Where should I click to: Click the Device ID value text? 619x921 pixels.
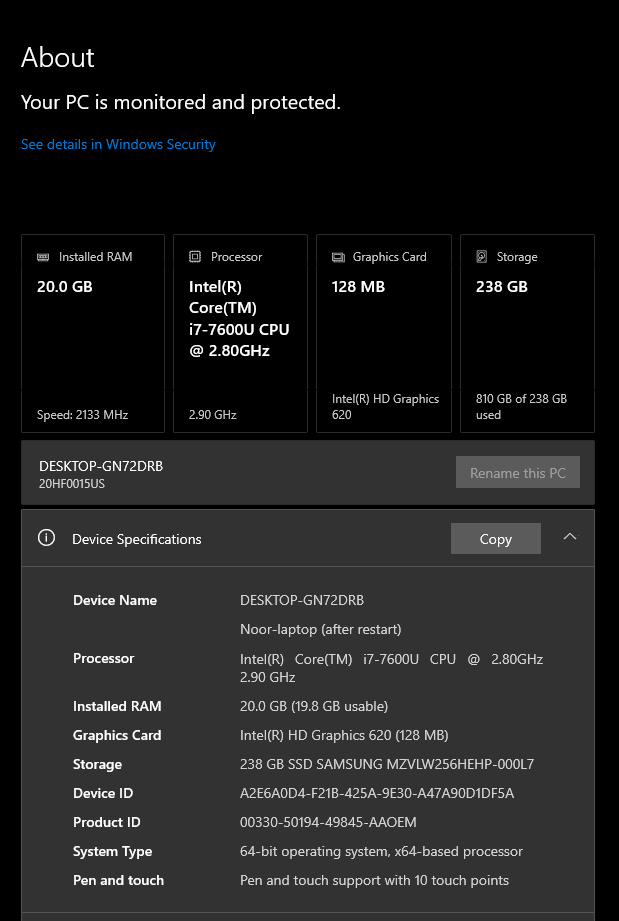[377, 793]
